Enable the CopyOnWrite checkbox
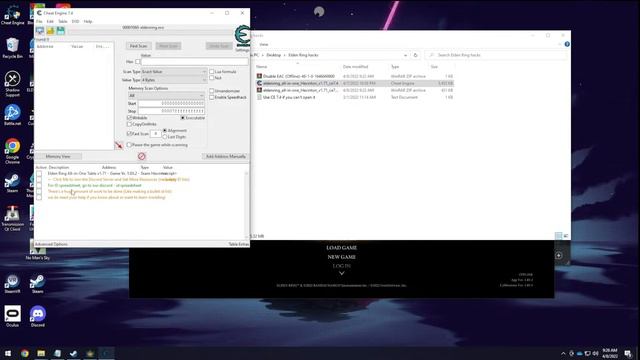Screen dimensions: 640x360 129,124
